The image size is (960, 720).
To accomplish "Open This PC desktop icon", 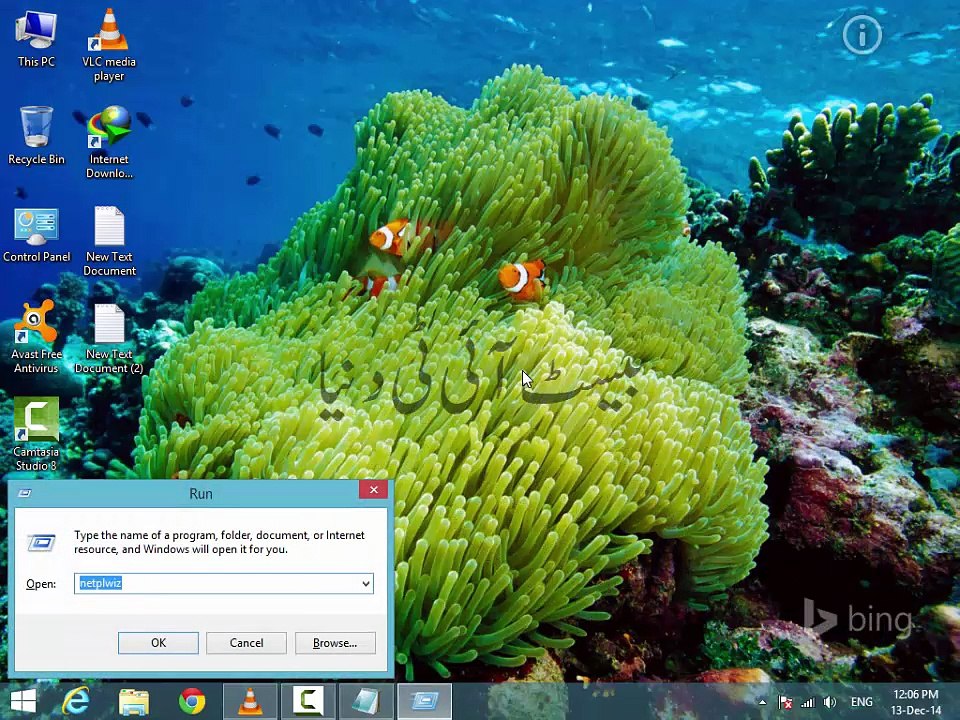I will pyautogui.click(x=36, y=39).
